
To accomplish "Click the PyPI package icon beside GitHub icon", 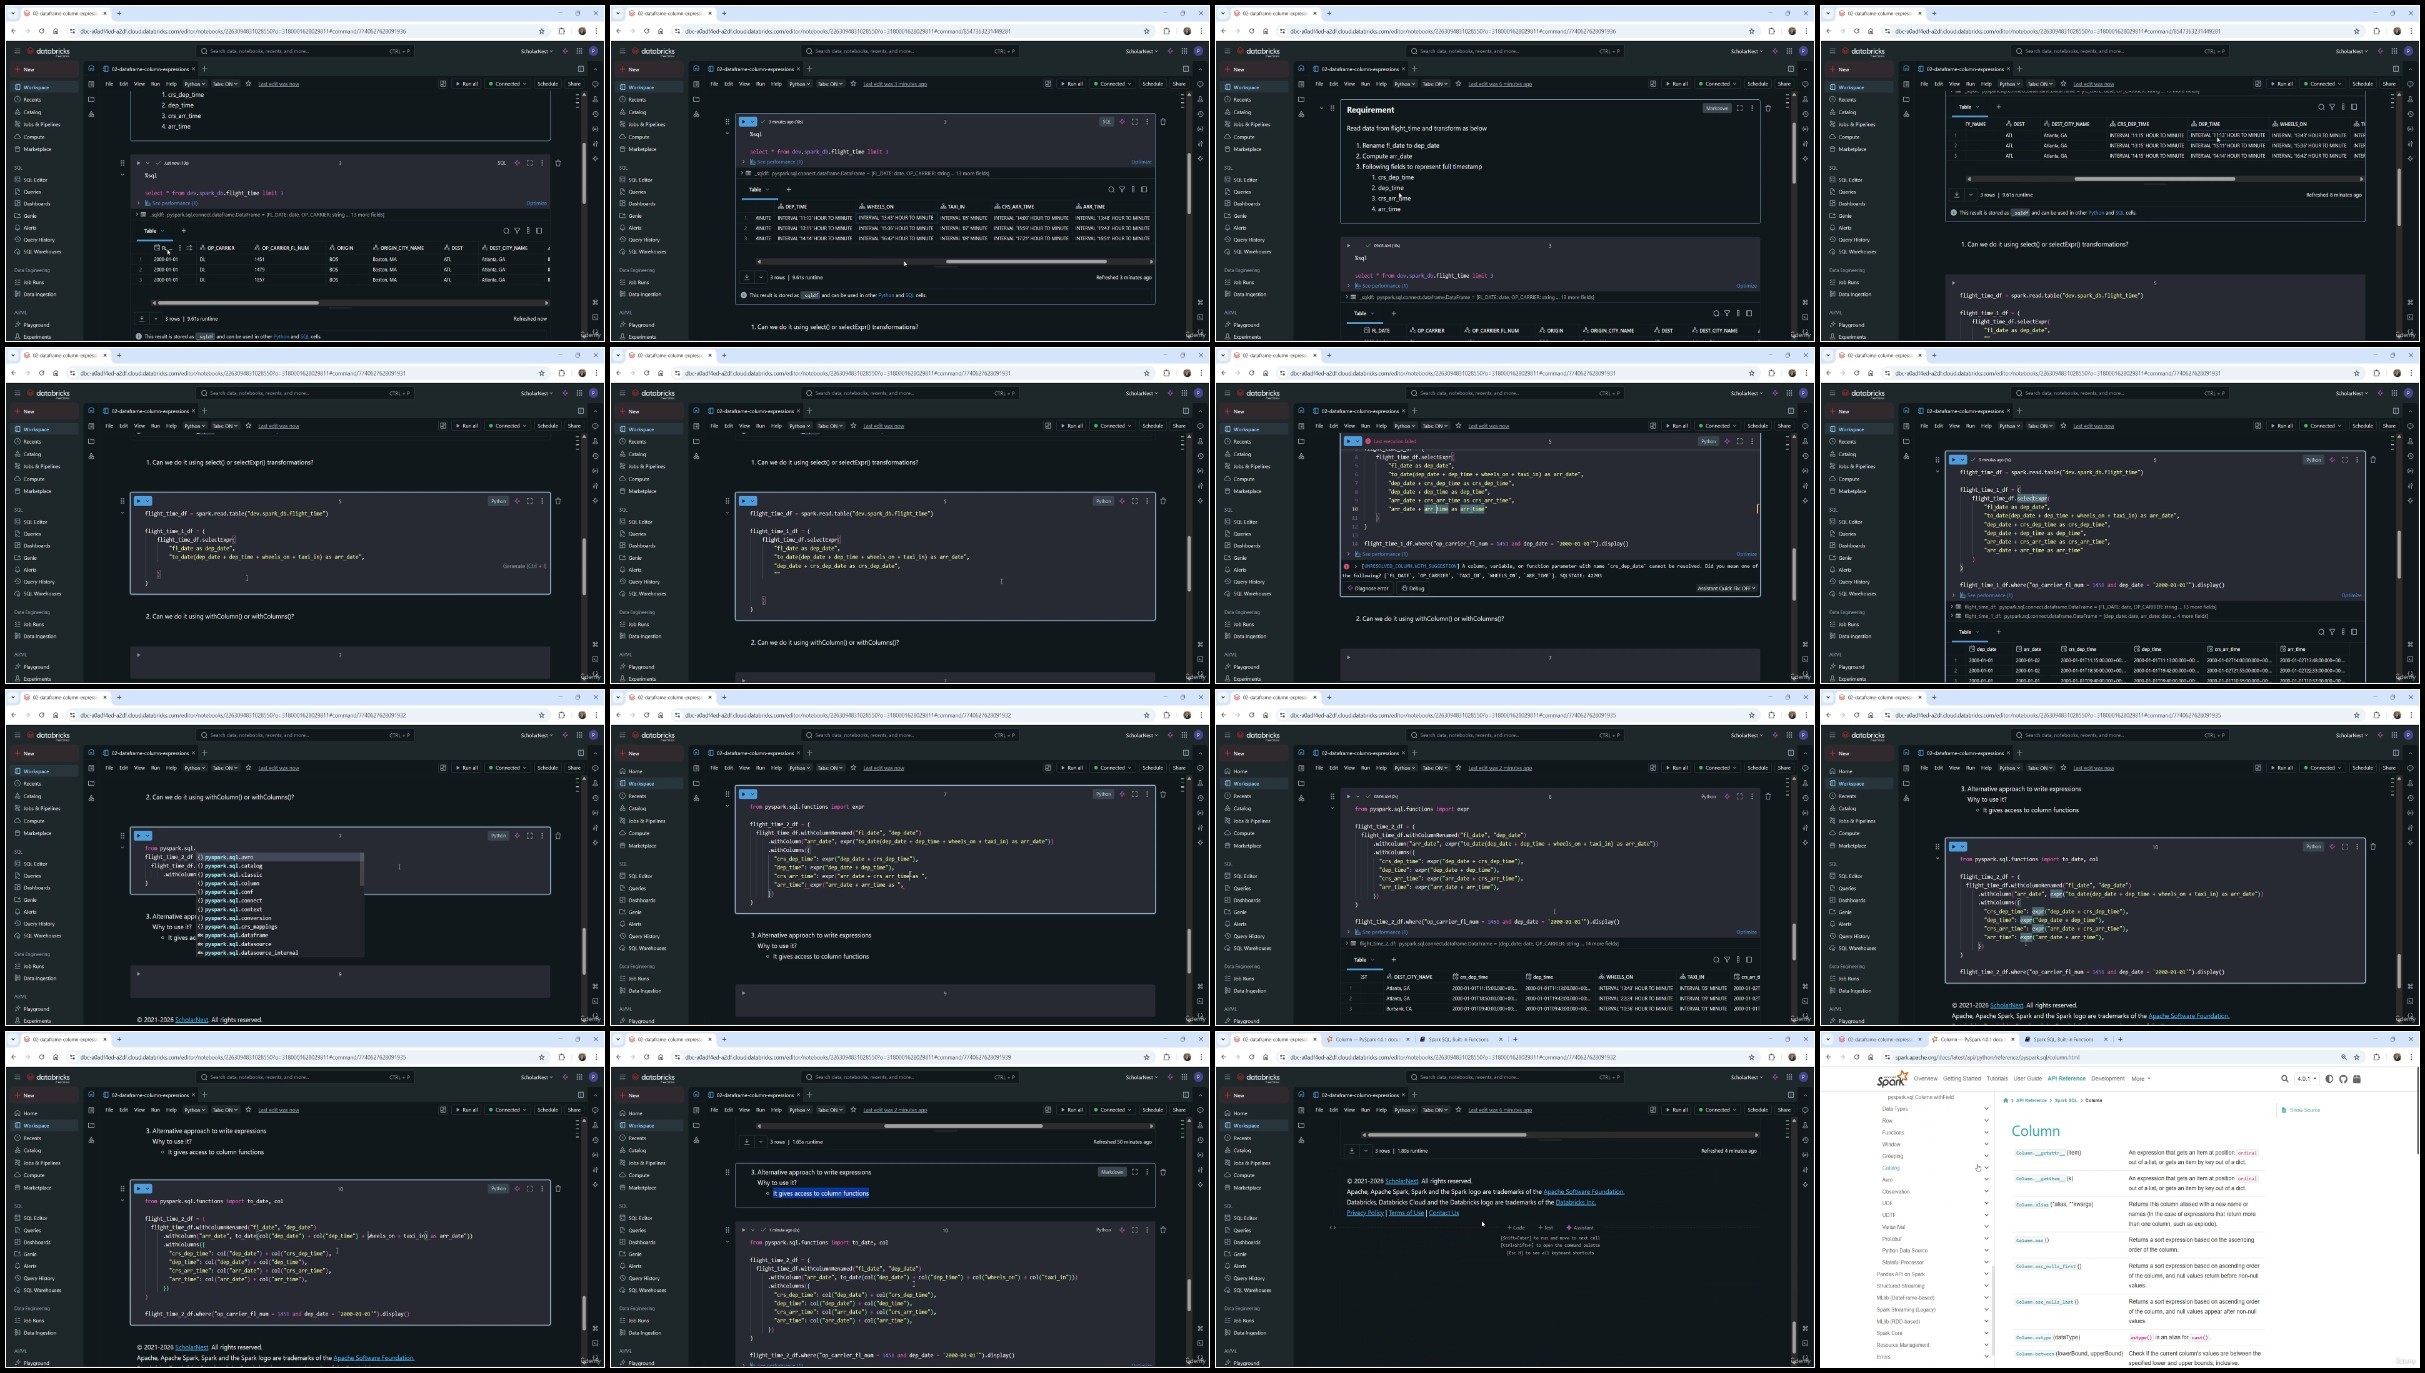I will coord(2357,1079).
